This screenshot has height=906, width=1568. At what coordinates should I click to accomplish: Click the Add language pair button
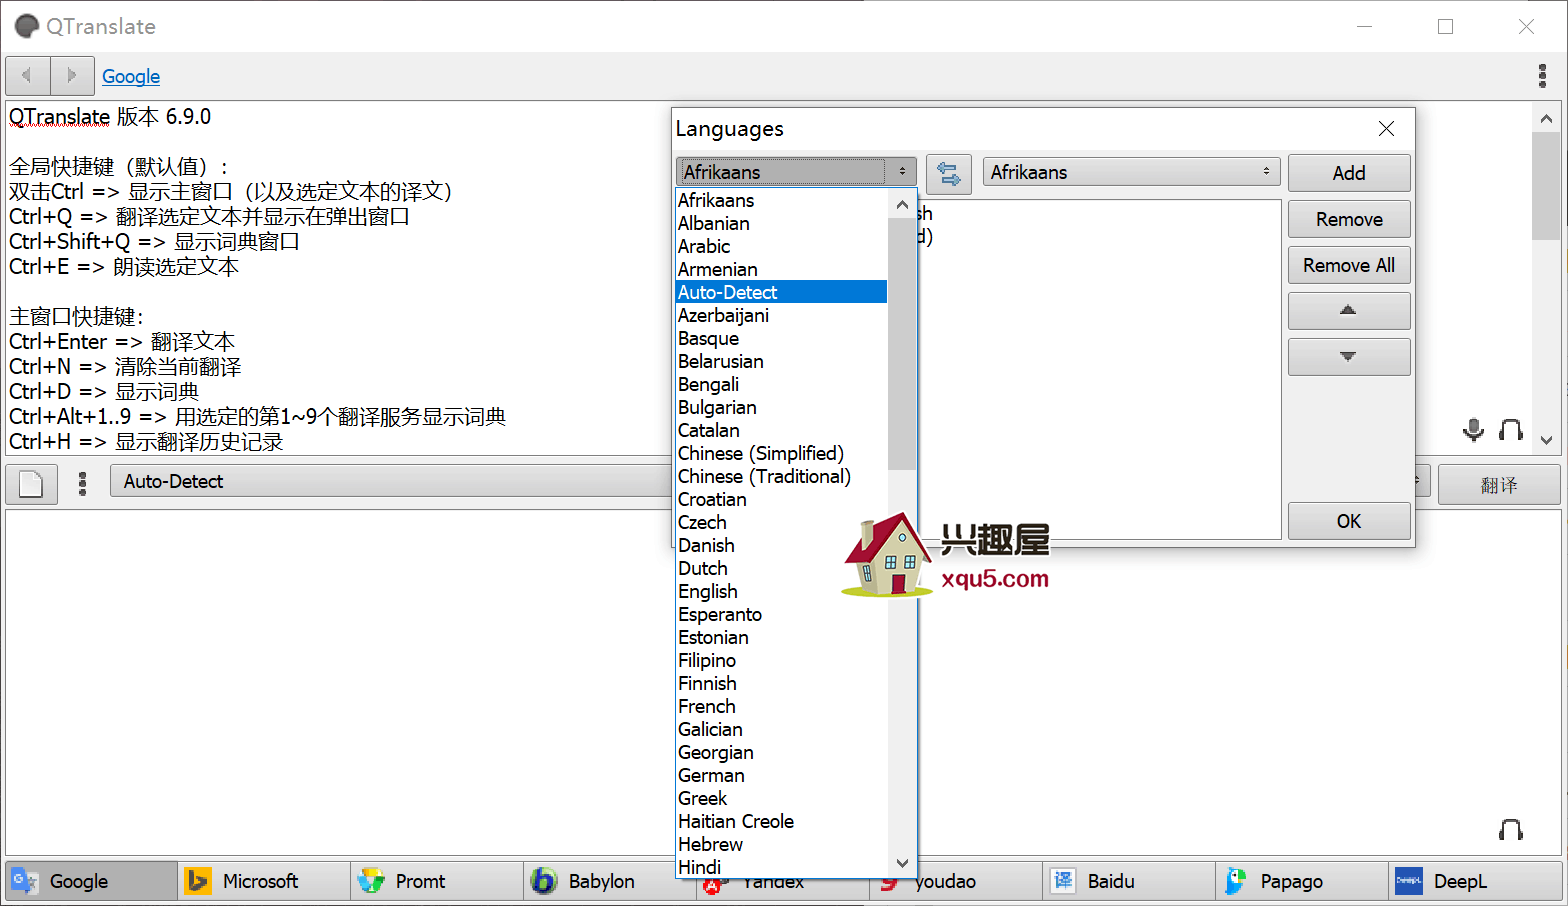pyautogui.click(x=1349, y=173)
